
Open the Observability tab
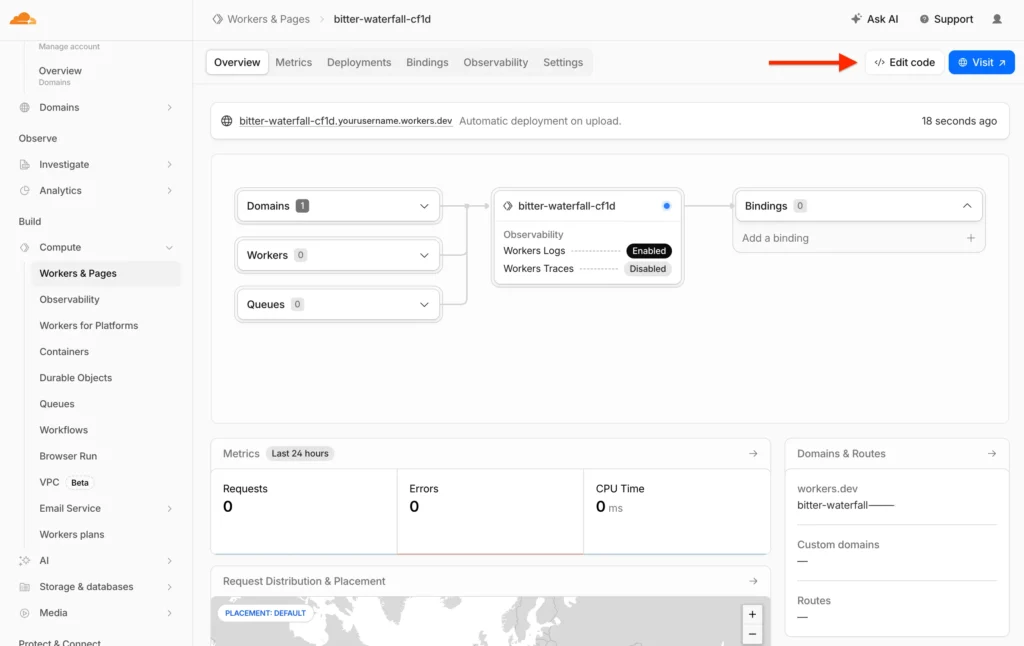[x=496, y=62]
